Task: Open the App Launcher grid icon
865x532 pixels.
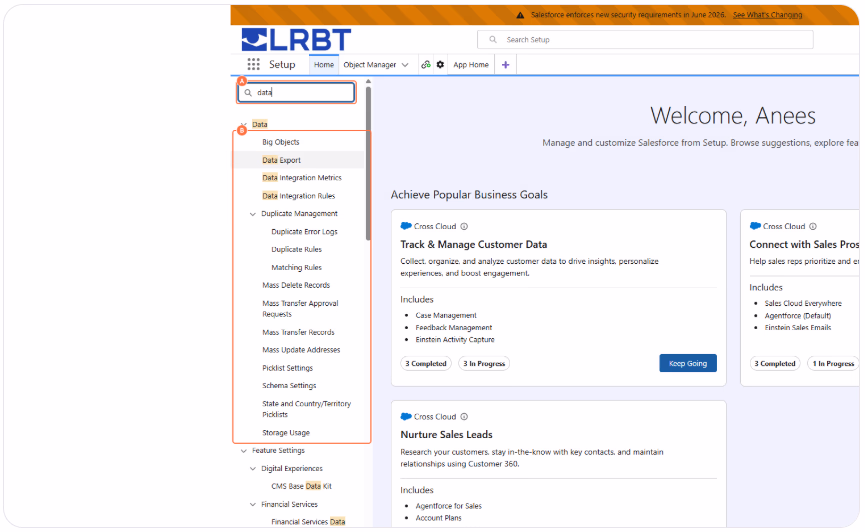Action: pos(253,65)
